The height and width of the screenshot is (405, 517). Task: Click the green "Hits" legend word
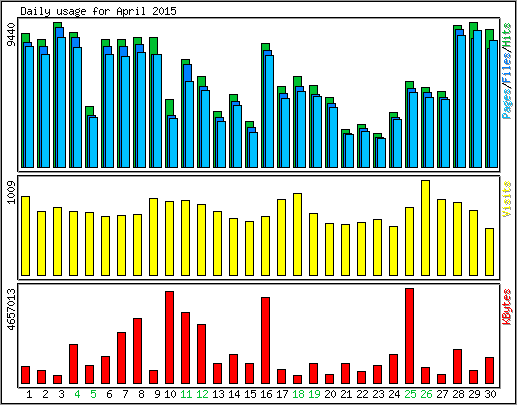click(x=507, y=35)
